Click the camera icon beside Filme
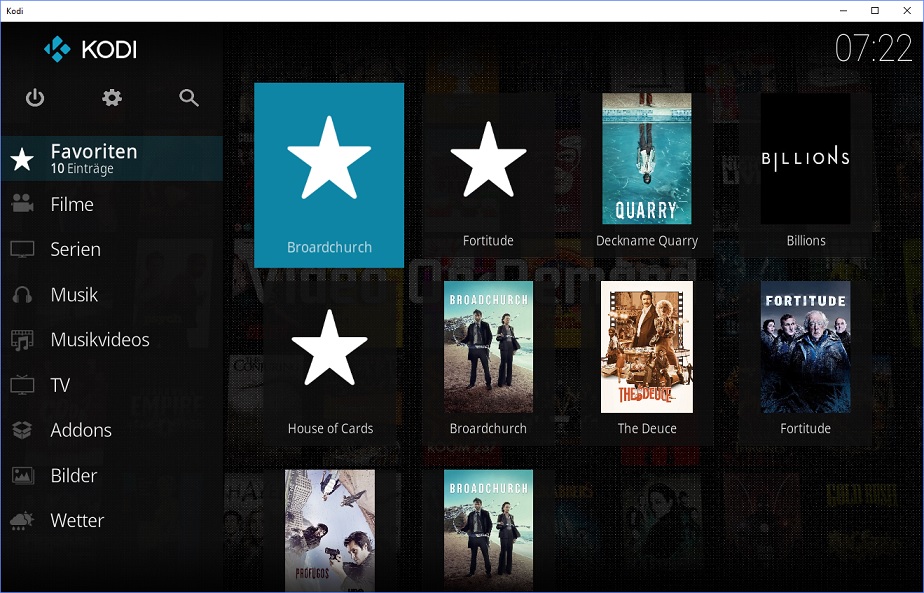 tap(22, 204)
